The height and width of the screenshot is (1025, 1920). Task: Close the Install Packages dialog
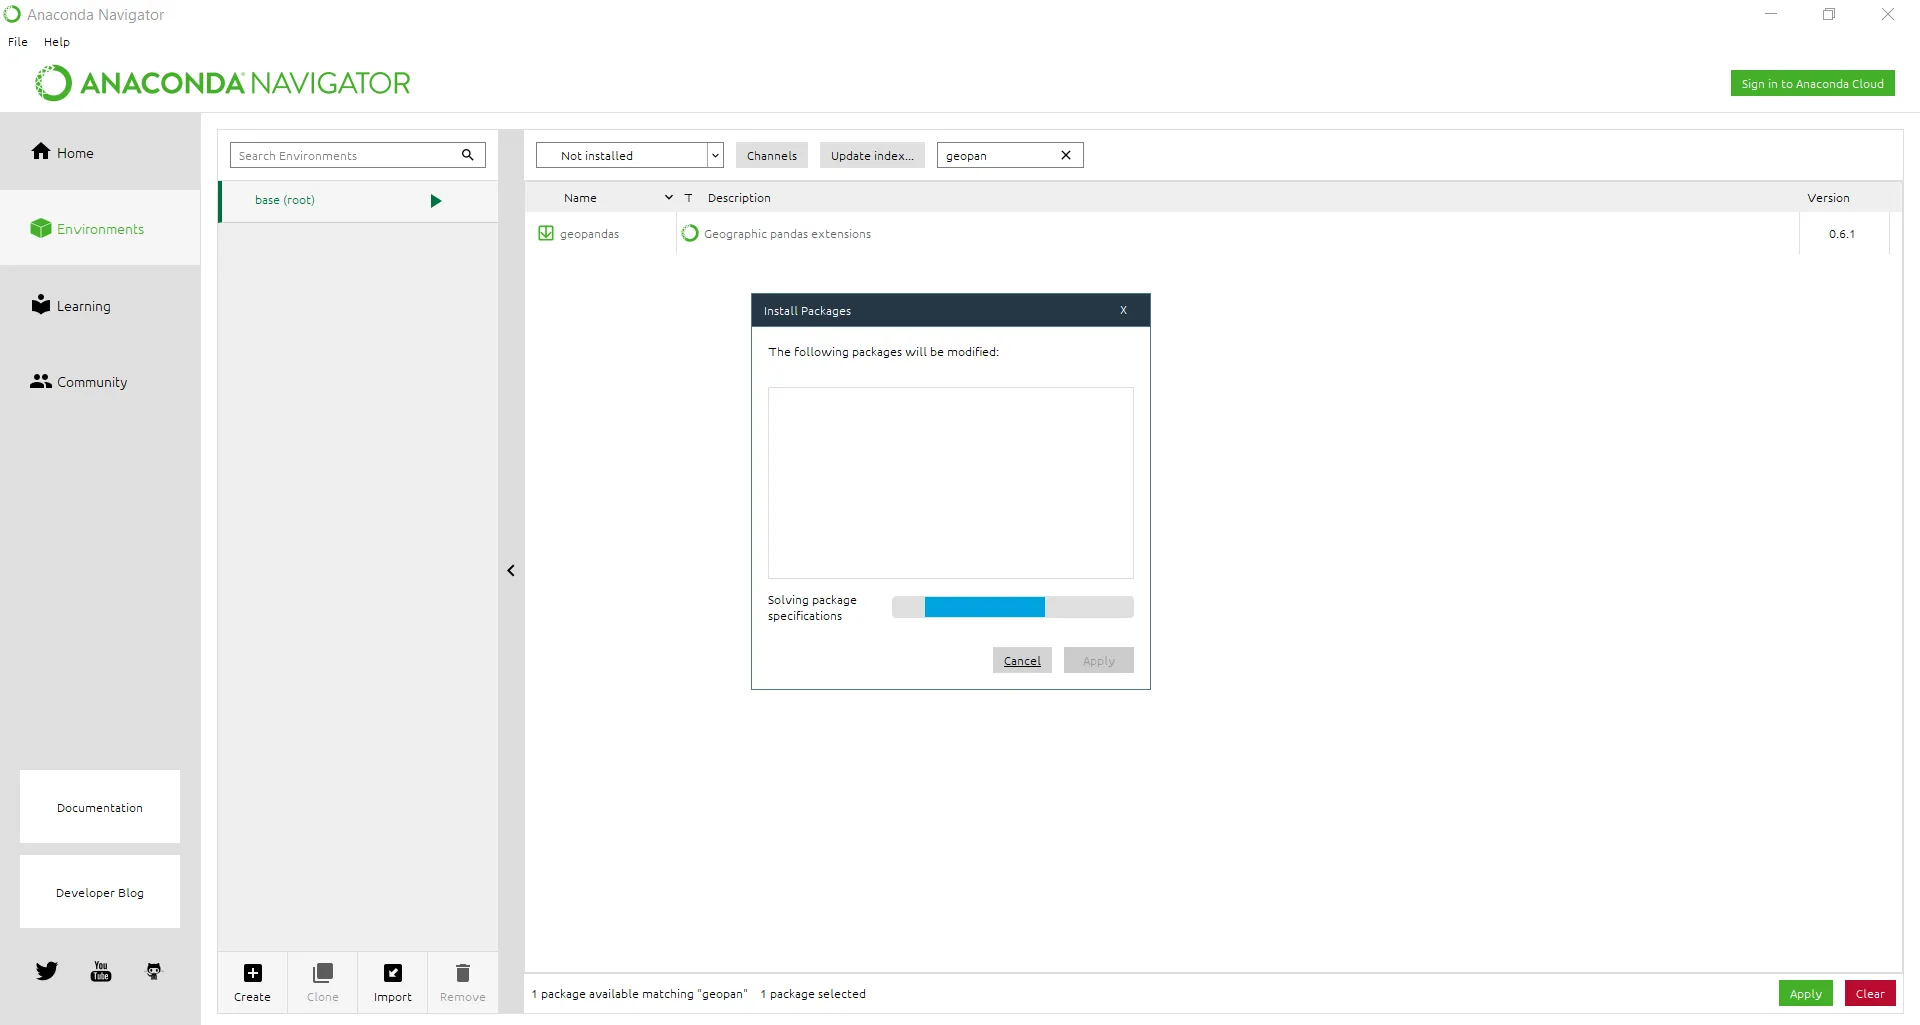[x=1124, y=311]
